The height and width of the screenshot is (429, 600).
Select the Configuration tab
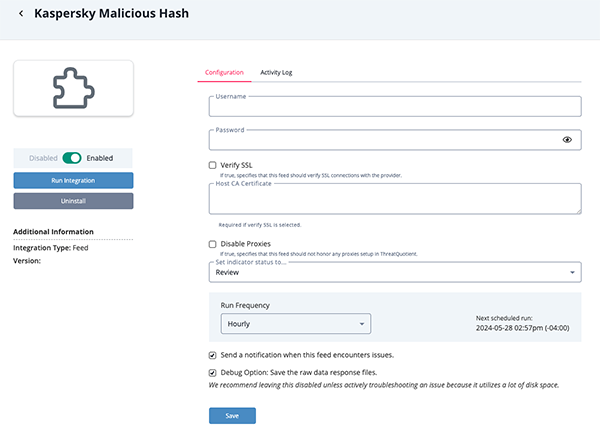pos(224,73)
